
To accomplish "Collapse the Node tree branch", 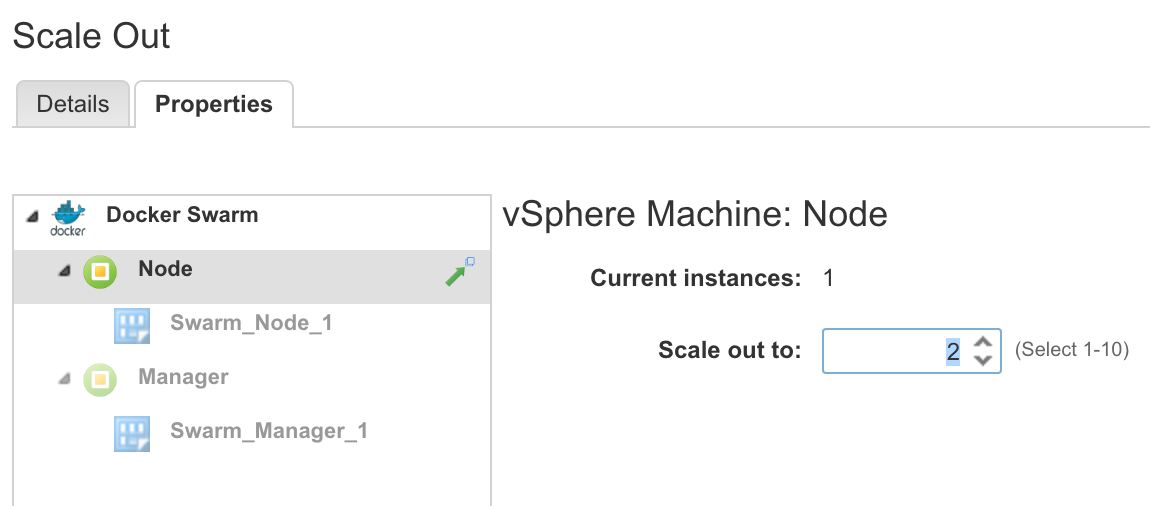I will click(64, 271).
